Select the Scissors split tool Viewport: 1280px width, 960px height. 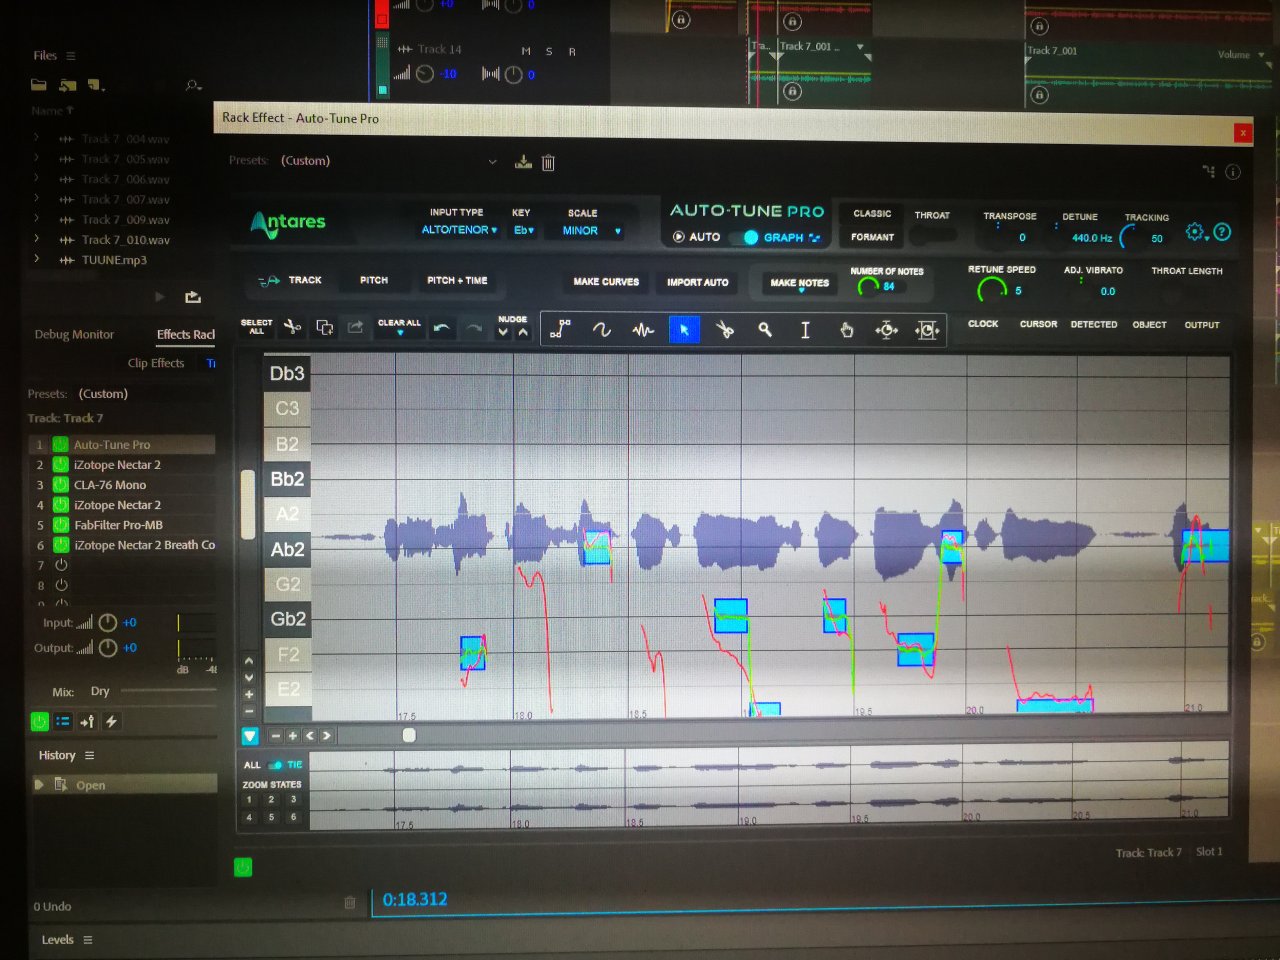coord(725,329)
